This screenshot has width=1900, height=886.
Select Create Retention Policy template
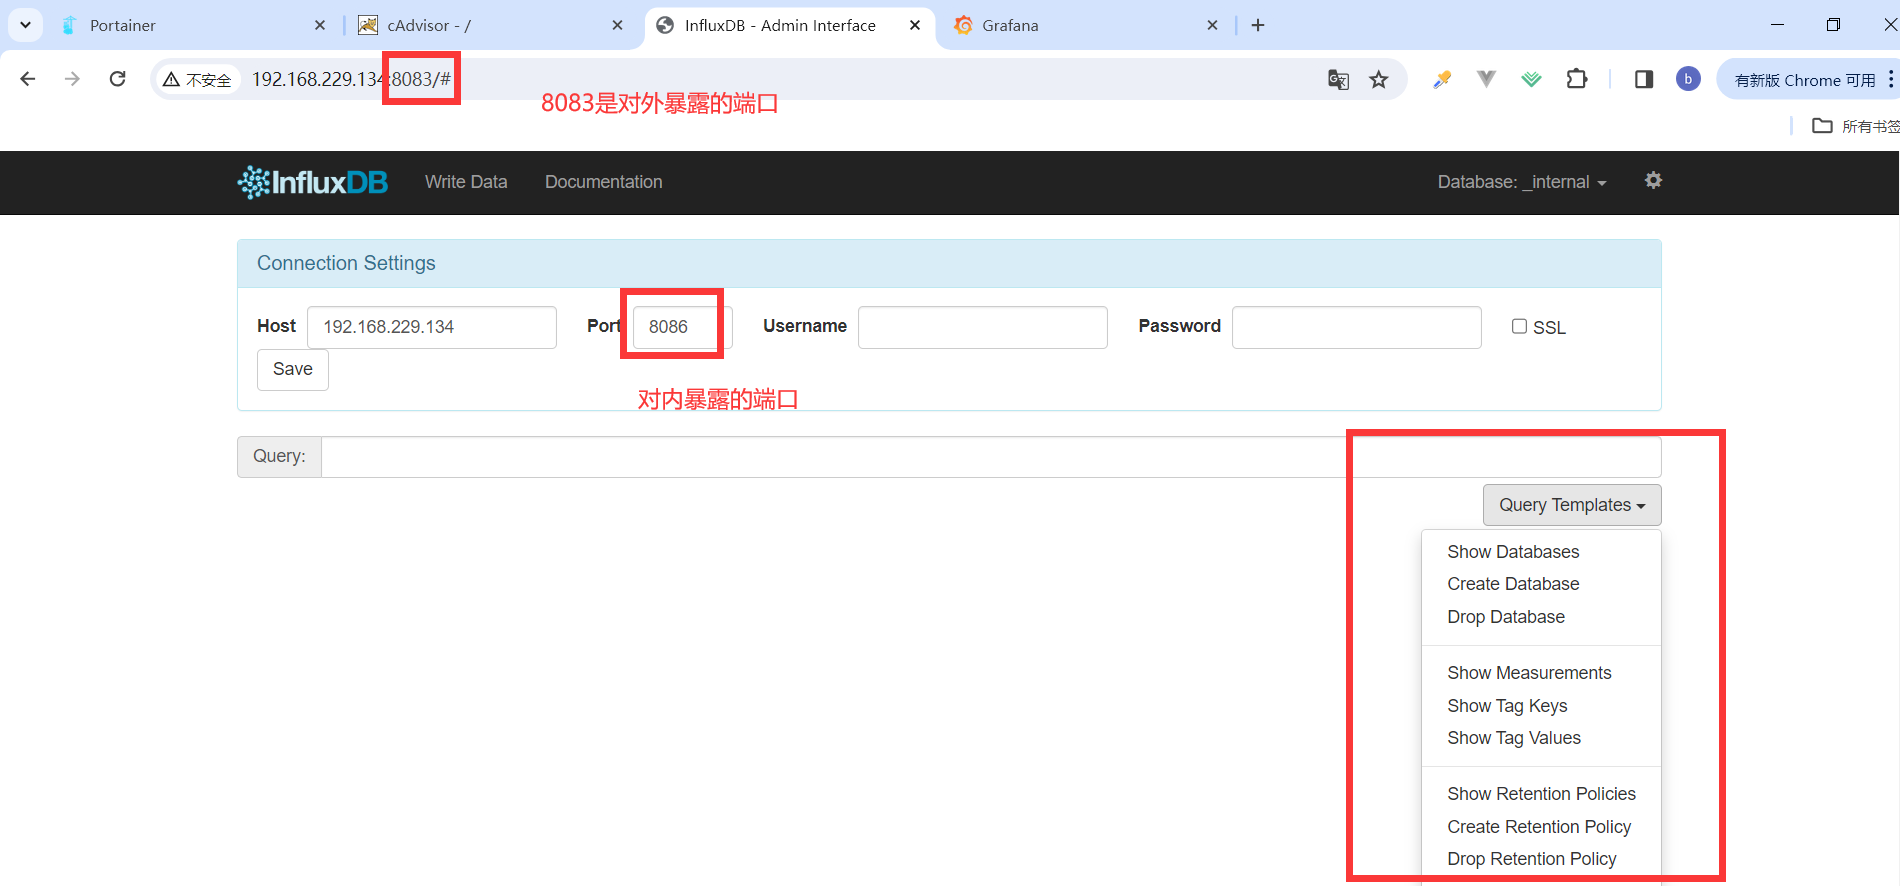tap(1541, 827)
